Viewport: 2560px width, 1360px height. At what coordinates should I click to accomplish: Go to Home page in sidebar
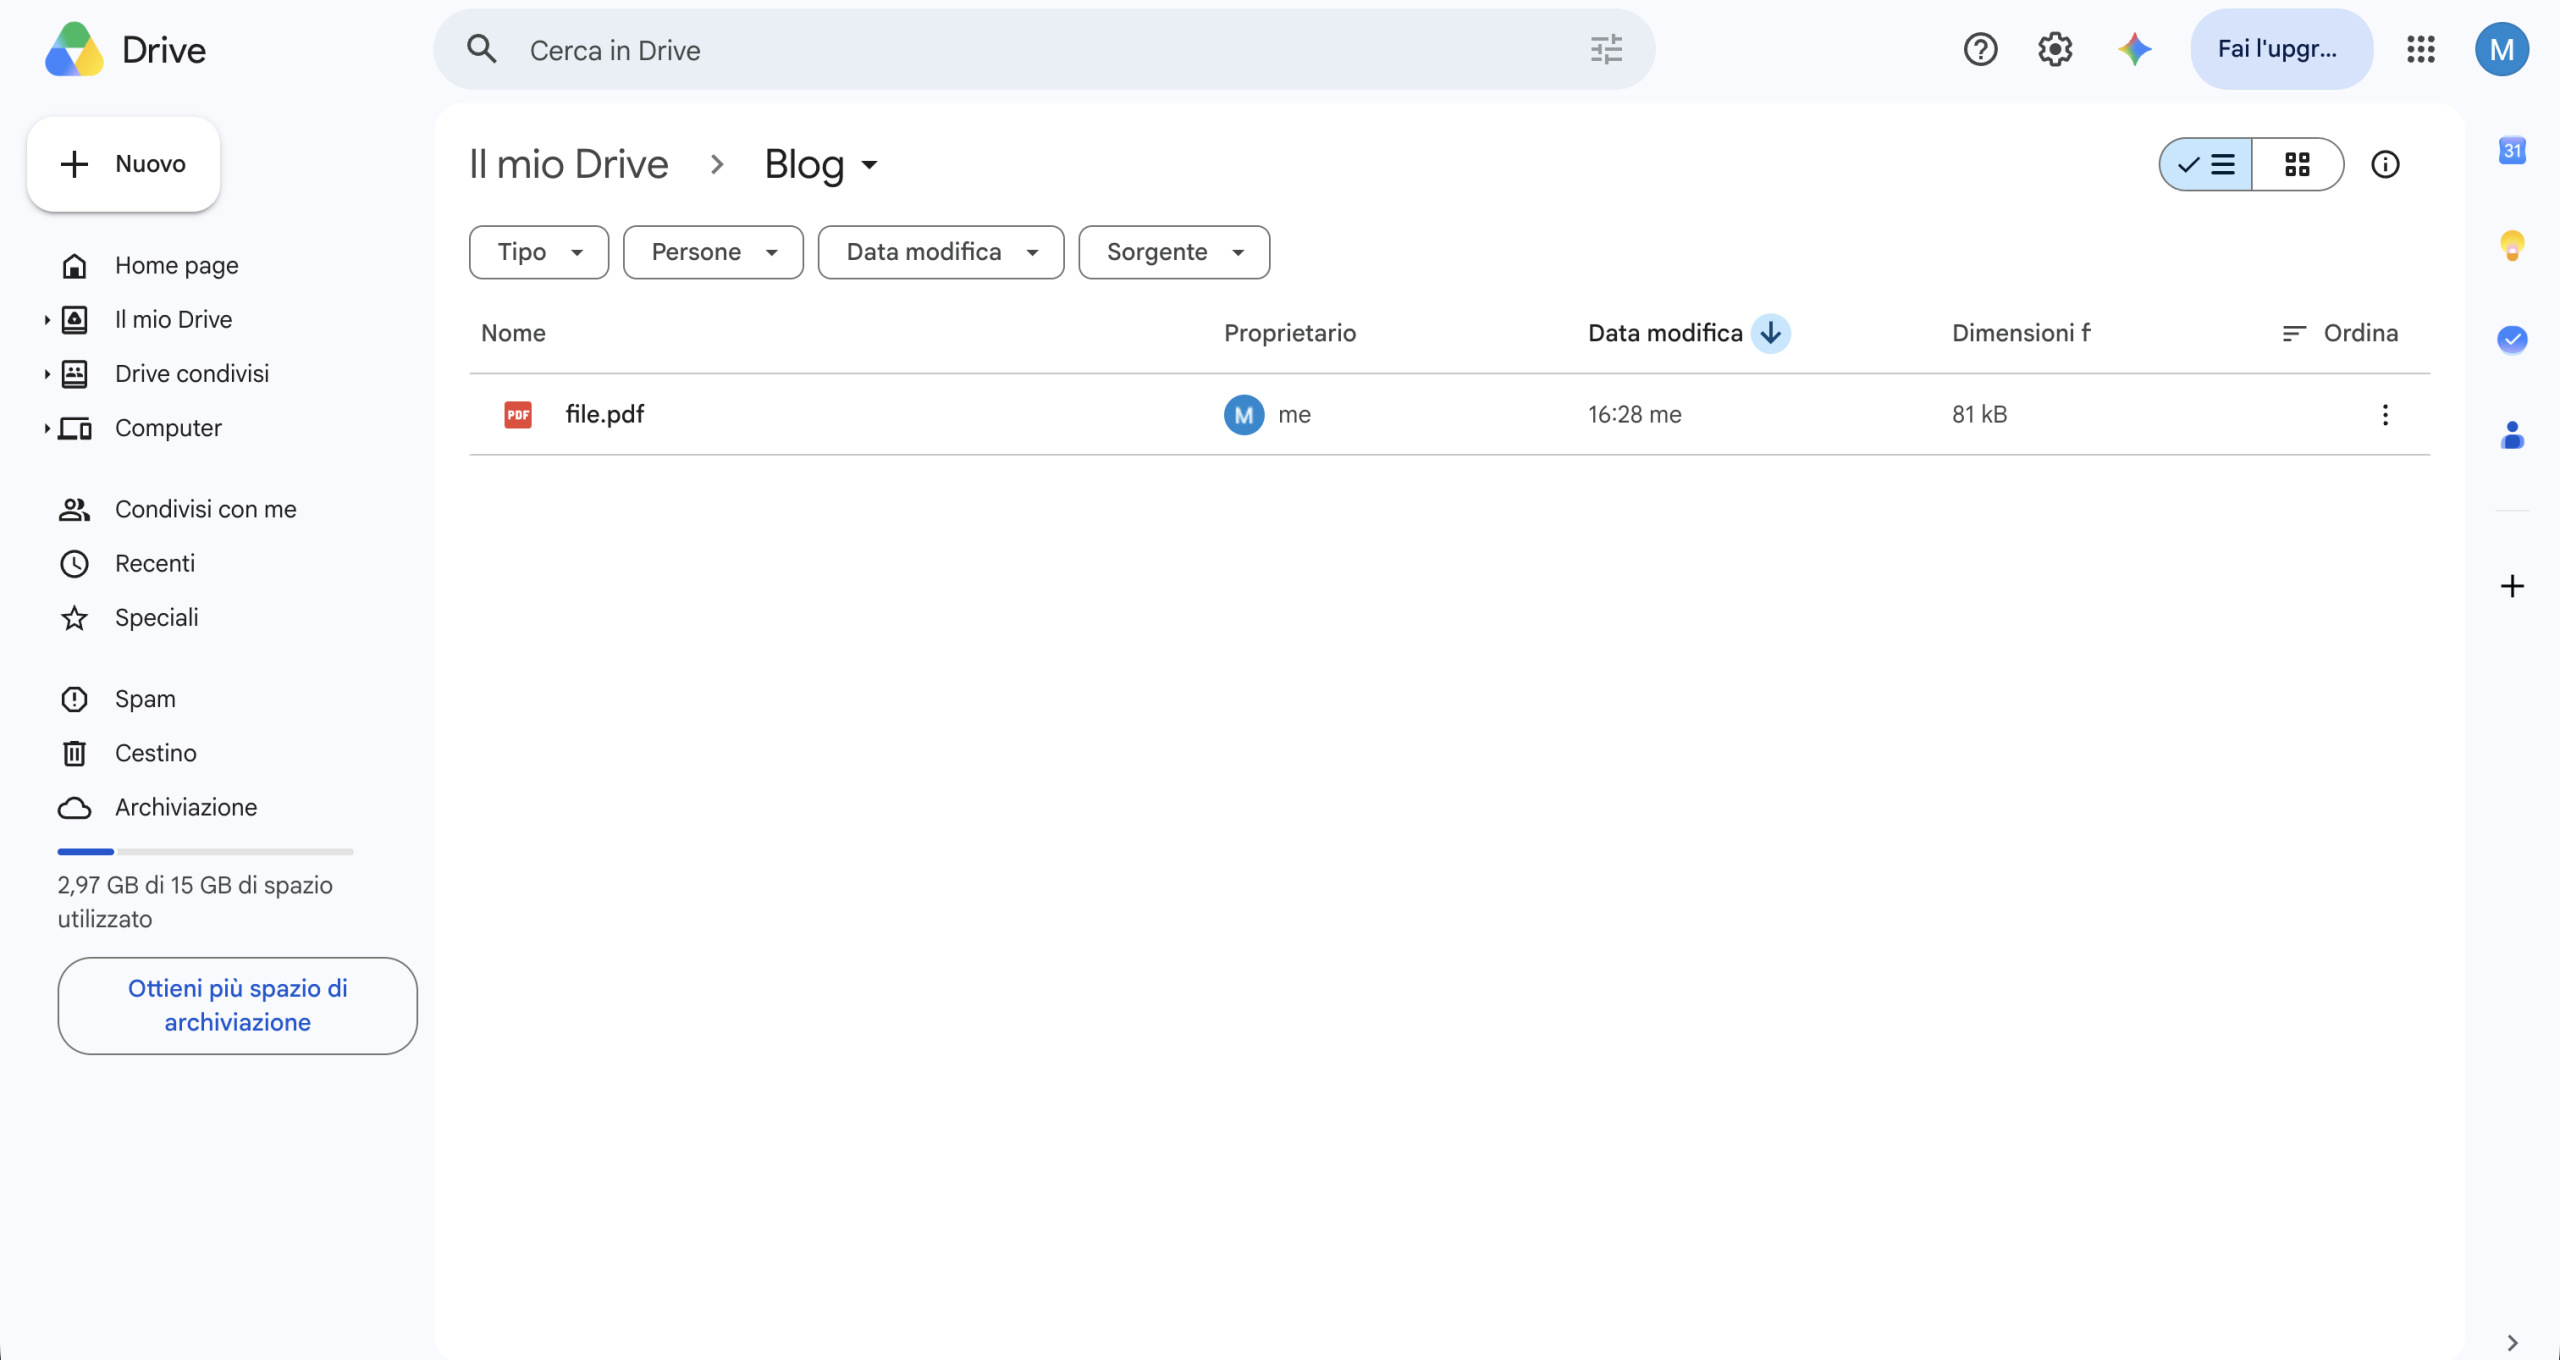pos(176,266)
